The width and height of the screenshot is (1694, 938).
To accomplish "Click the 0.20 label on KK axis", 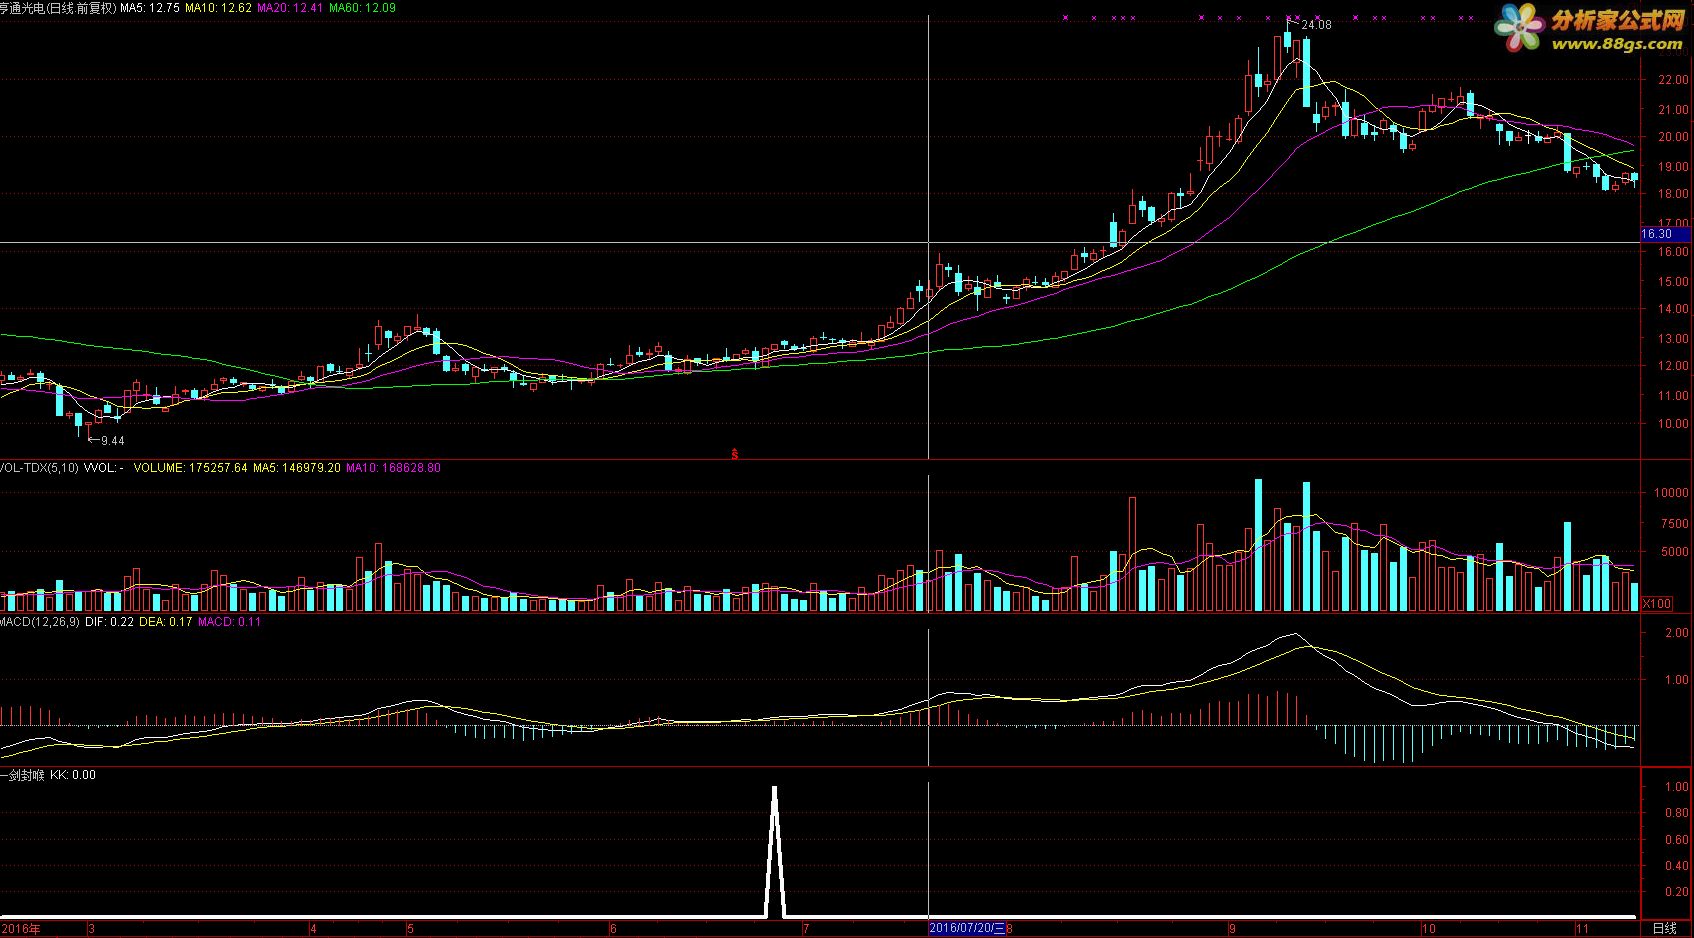I will (1676, 892).
